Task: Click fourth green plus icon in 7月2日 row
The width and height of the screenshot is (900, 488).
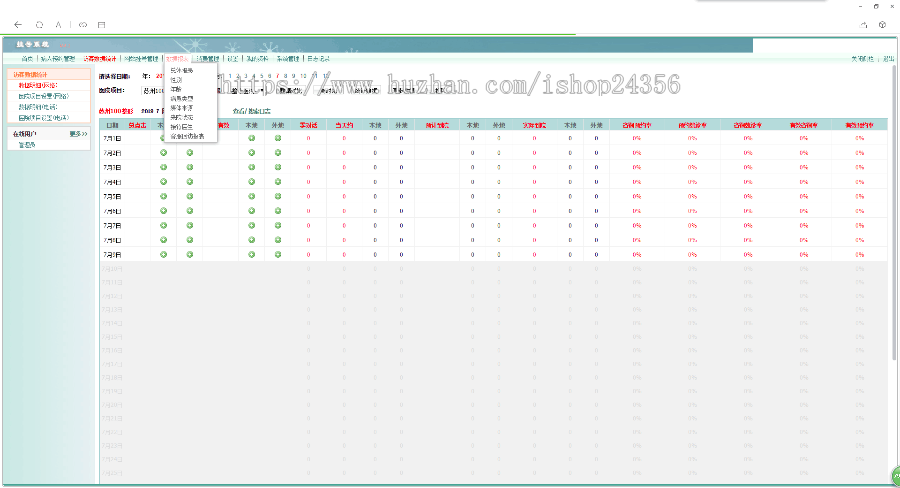Action: point(278,153)
